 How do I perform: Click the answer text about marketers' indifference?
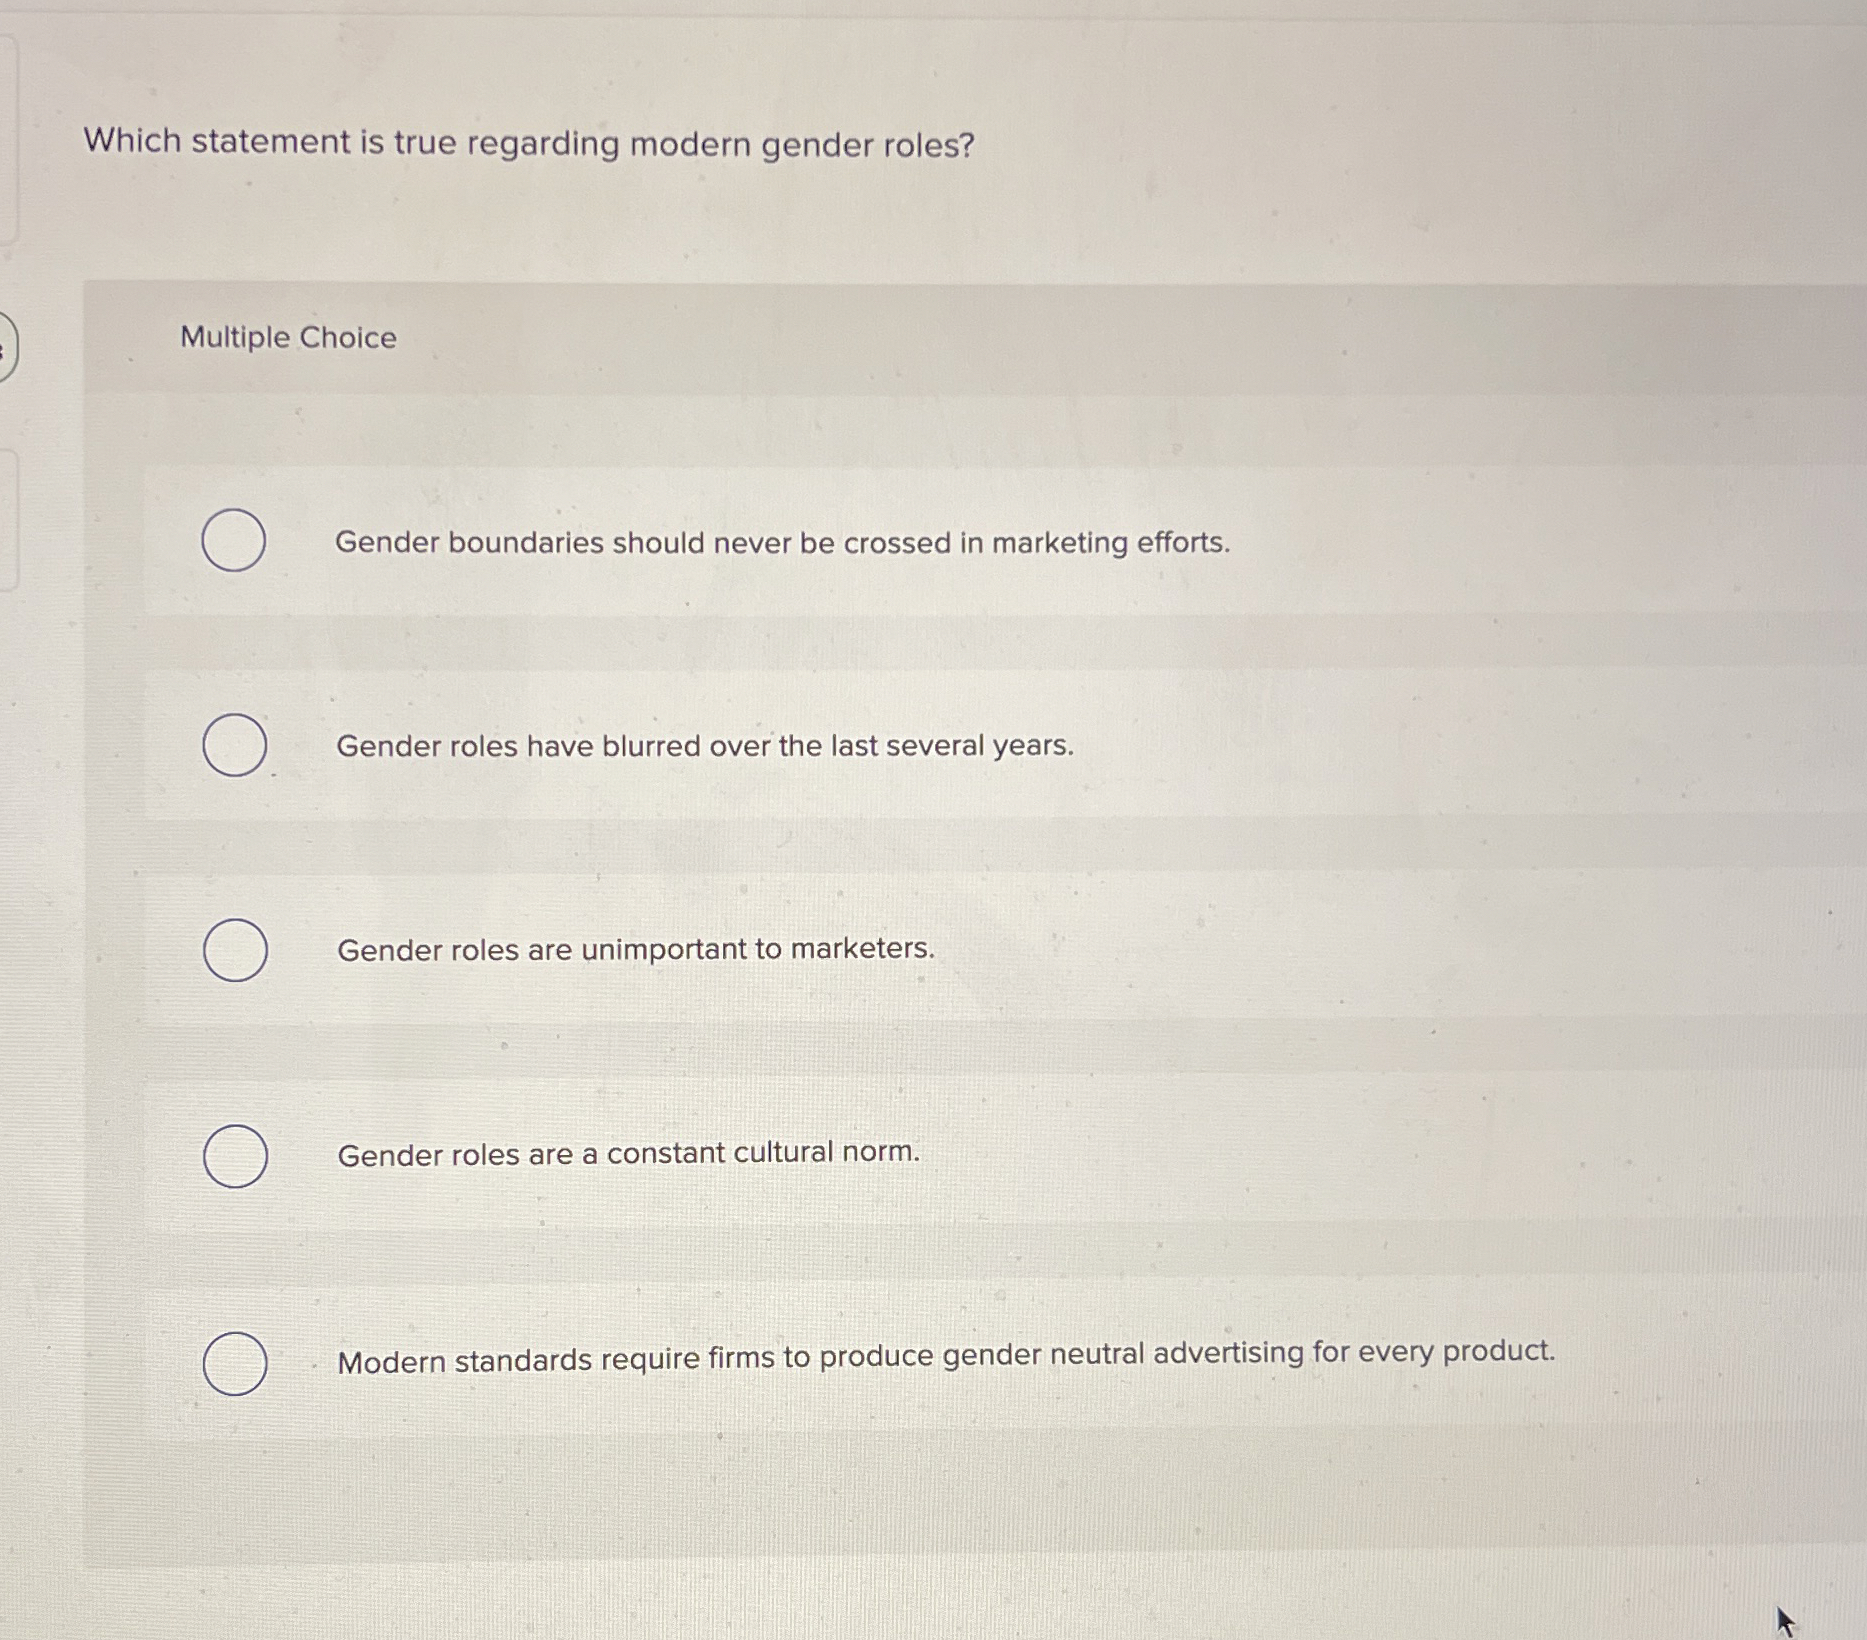coord(635,951)
